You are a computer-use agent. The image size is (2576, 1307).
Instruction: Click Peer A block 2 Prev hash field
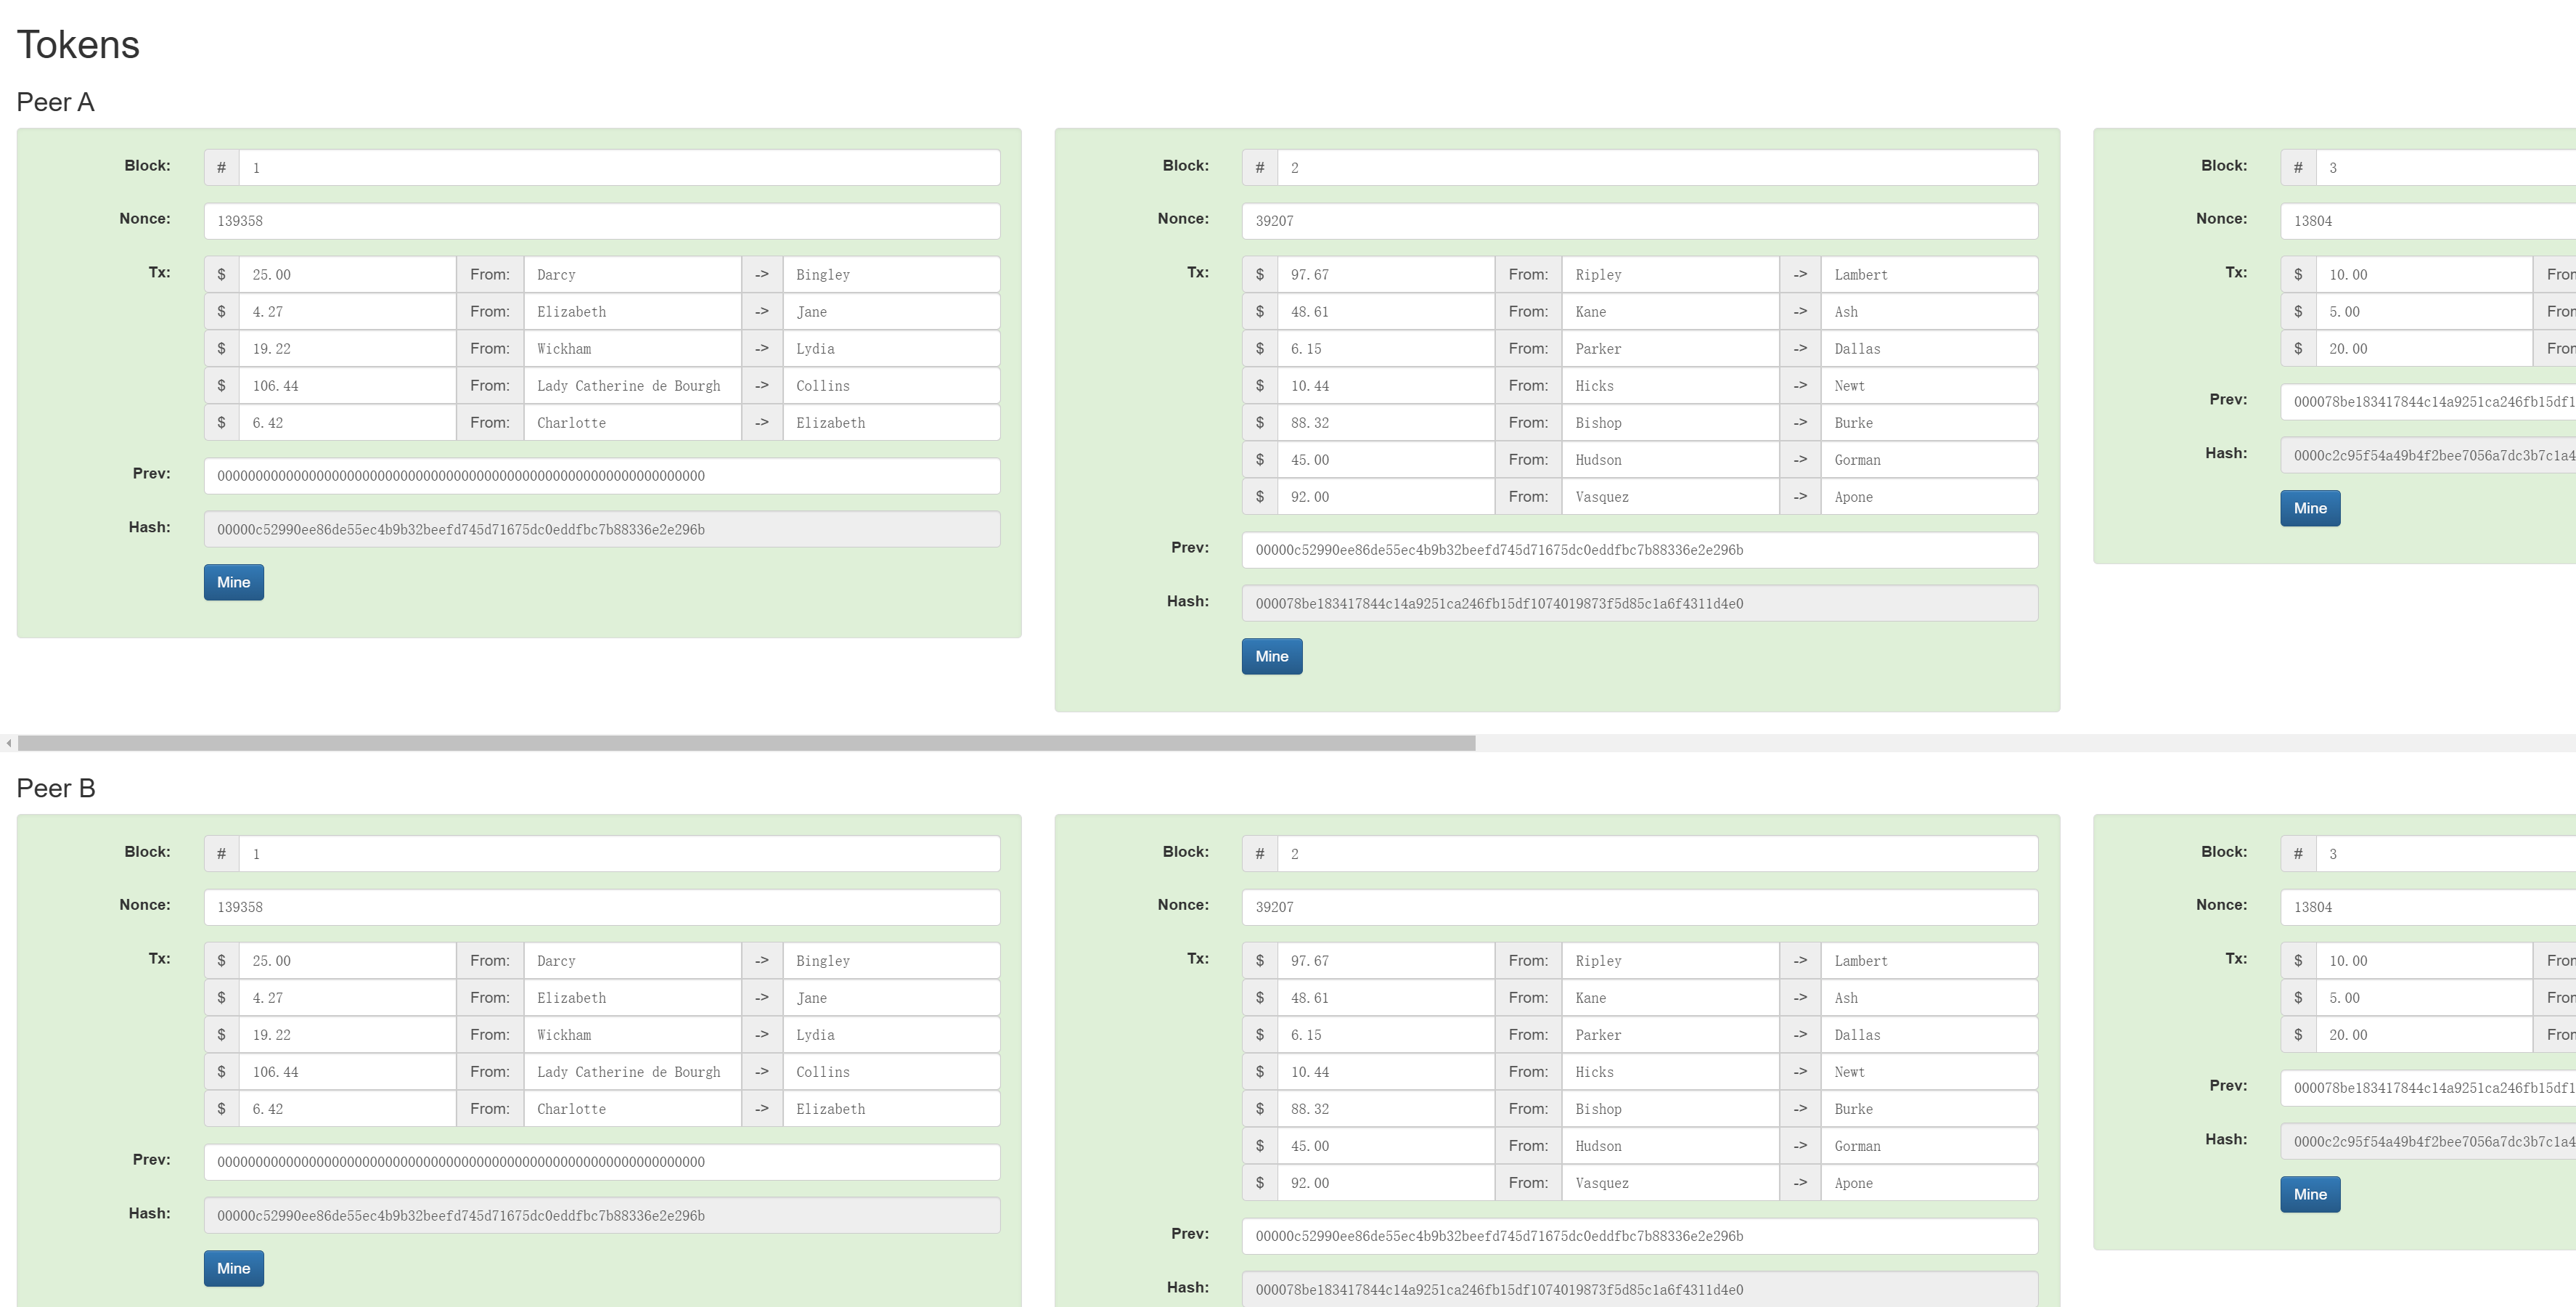pos(1639,550)
